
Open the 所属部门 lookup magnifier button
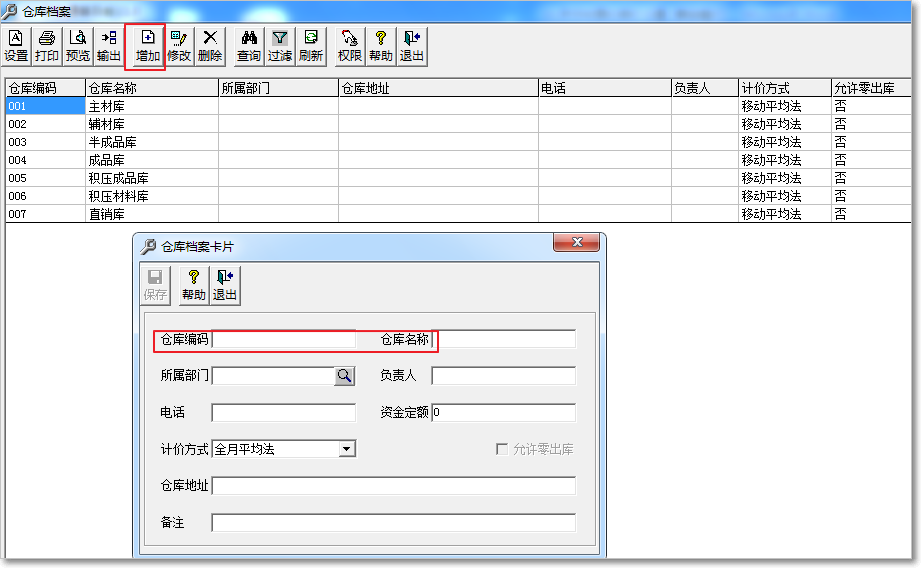click(x=344, y=376)
